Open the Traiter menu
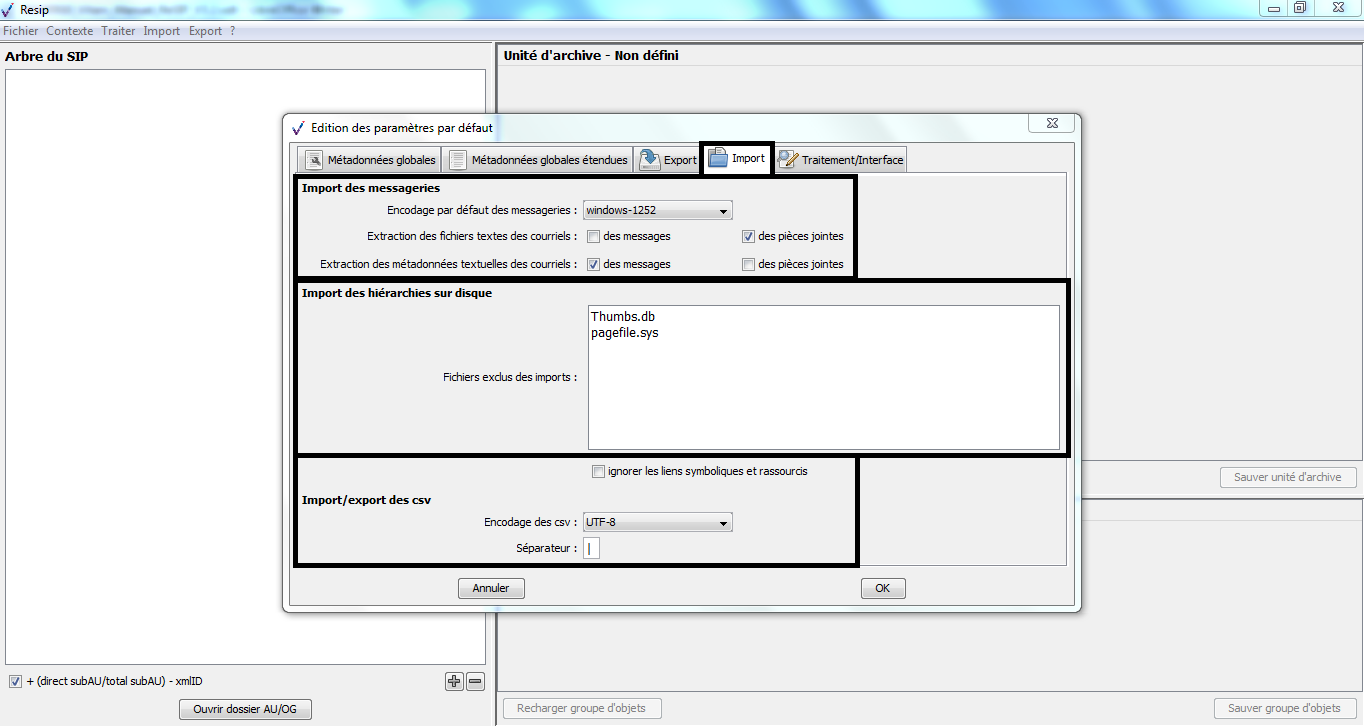 click(118, 31)
